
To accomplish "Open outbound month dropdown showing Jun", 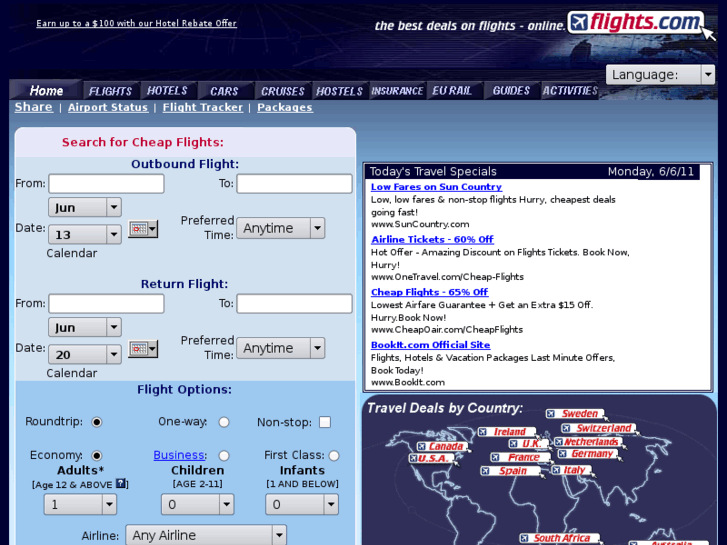I will pyautogui.click(x=85, y=207).
